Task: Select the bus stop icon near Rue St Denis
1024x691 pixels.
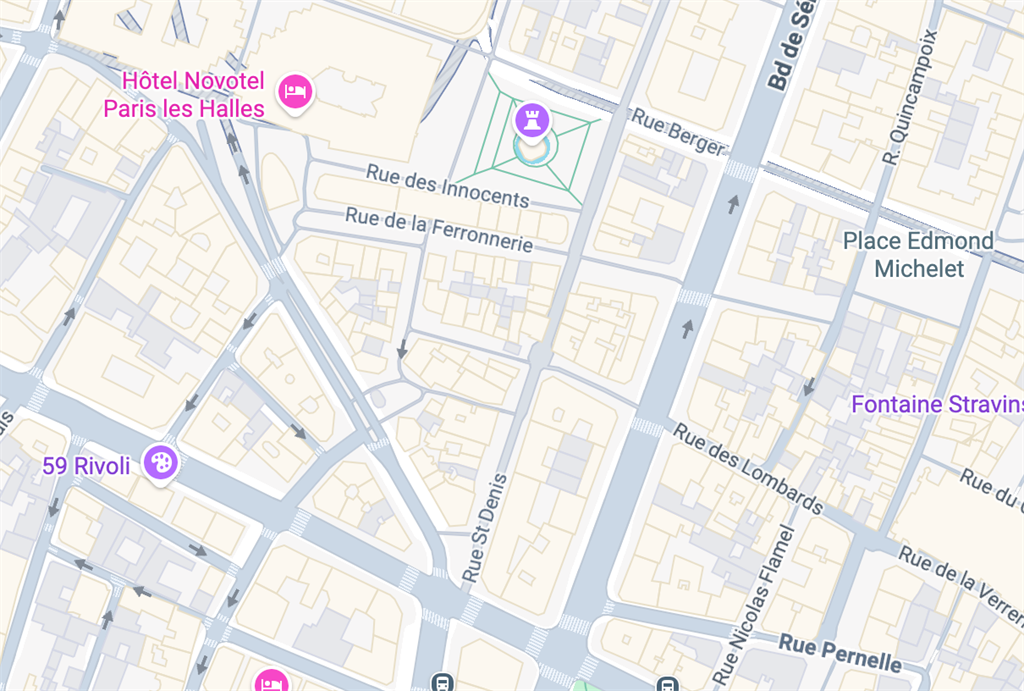Action: pos(441,683)
